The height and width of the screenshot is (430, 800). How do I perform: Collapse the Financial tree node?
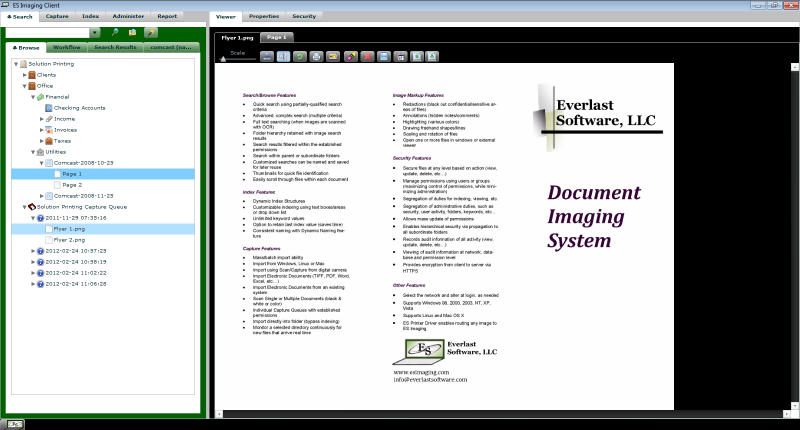coord(33,97)
